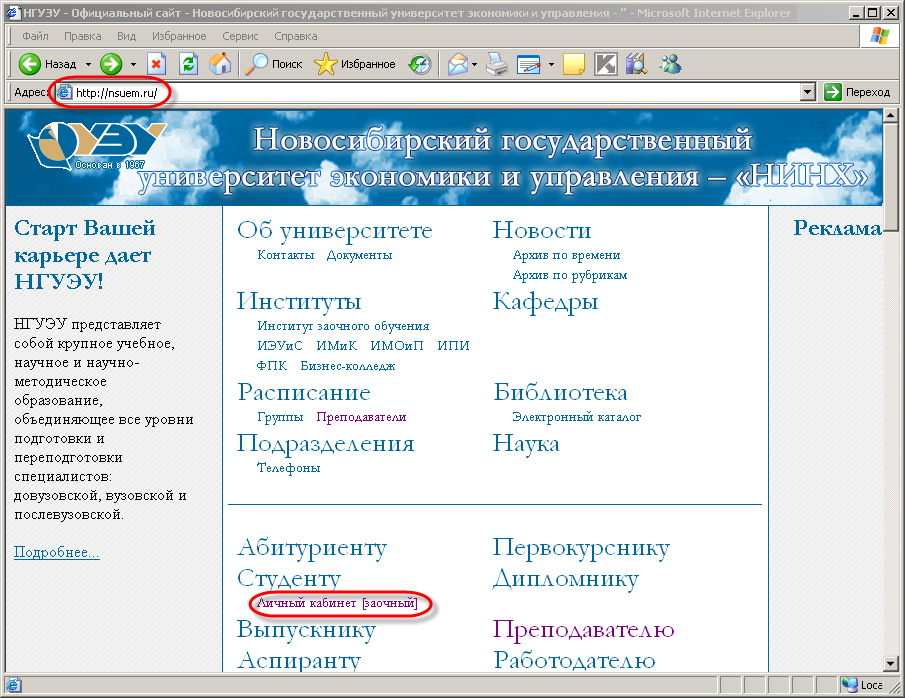The height and width of the screenshot is (698, 905).
Task: Click the Windows flag logo
Action: (x=879, y=36)
